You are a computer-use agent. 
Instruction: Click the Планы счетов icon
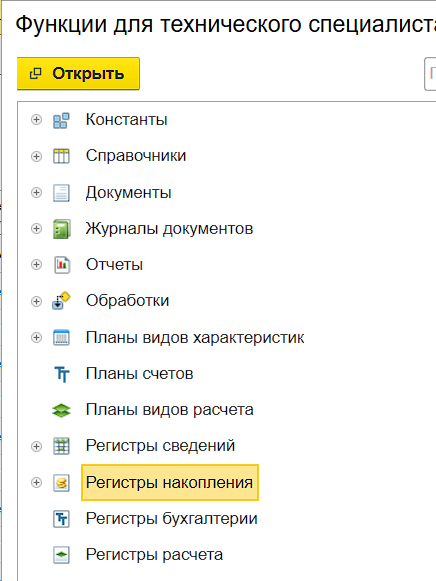[62, 374]
